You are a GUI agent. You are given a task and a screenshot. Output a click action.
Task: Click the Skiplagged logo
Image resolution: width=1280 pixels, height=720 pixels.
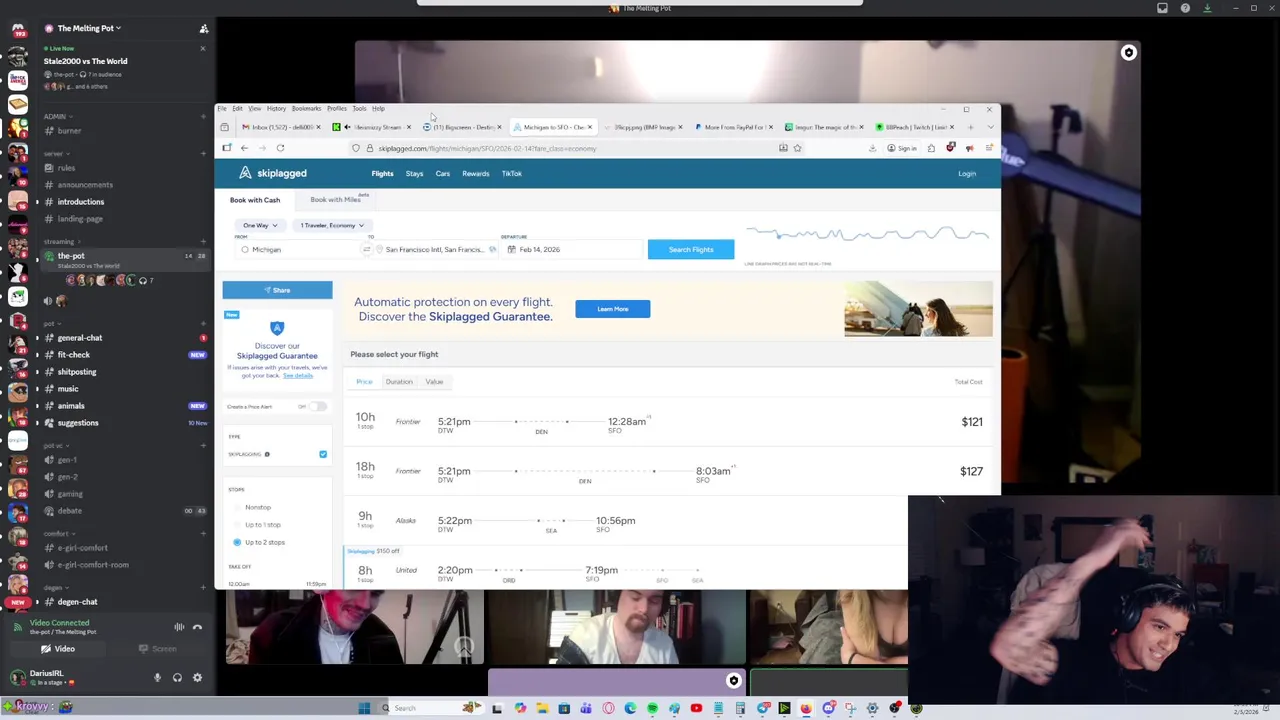(273, 174)
